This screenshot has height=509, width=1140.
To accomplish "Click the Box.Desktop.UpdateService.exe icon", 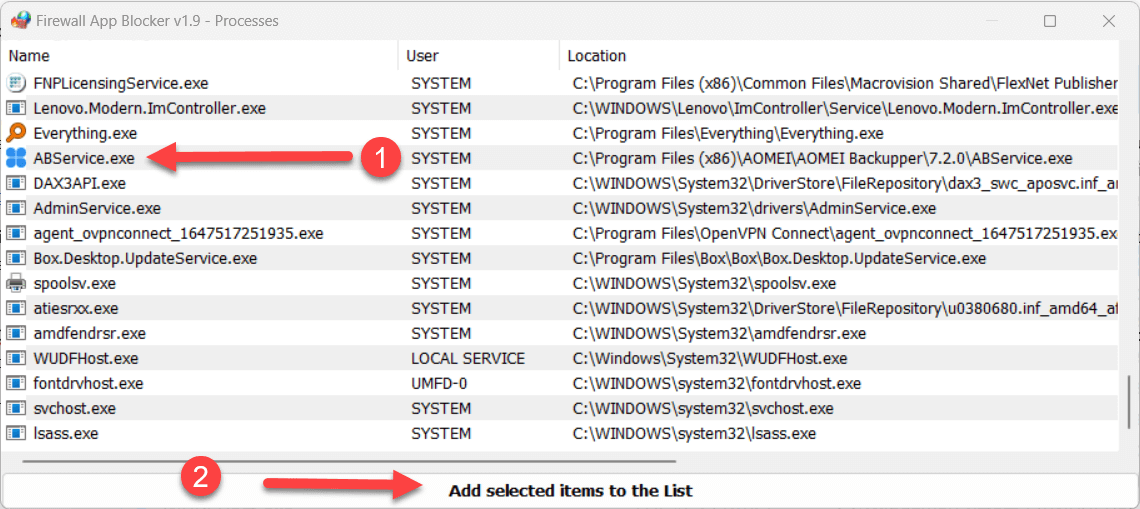I will [15, 258].
